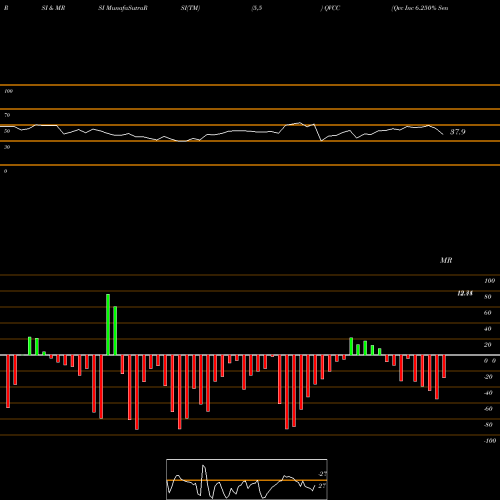Click the MR value '12.48' label
500x500 pixels.
pos(465,293)
